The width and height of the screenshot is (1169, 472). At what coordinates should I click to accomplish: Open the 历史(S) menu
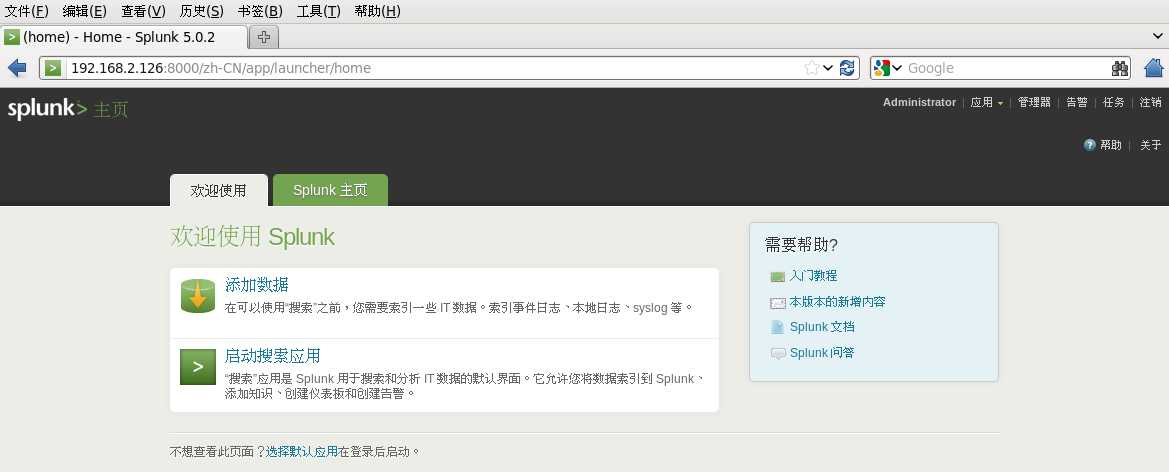click(x=201, y=11)
